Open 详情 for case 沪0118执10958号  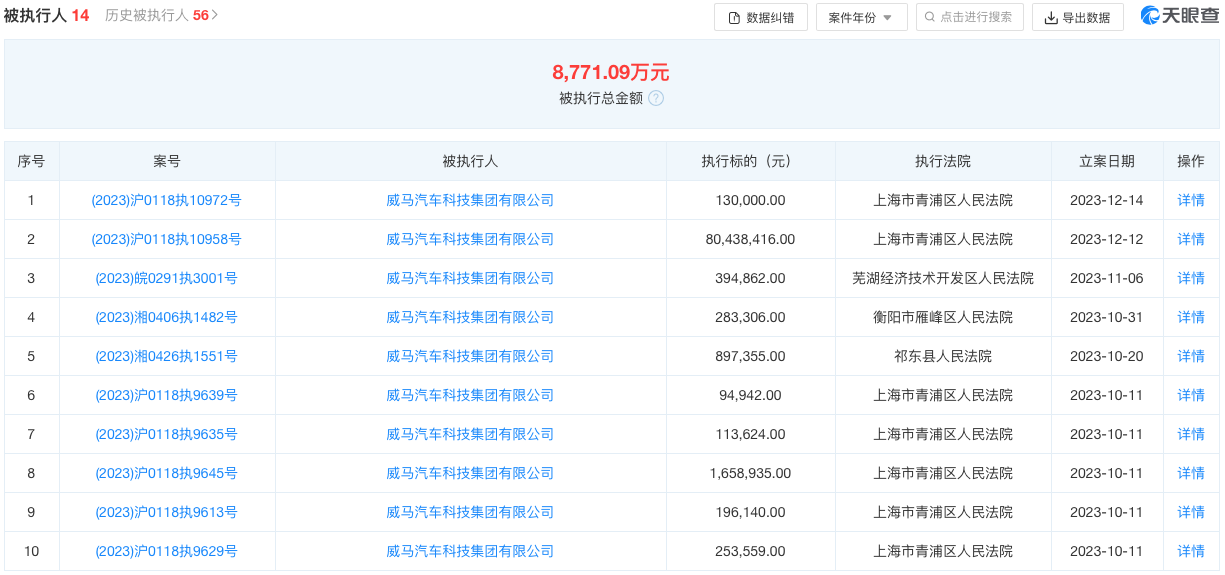point(1191,239)
